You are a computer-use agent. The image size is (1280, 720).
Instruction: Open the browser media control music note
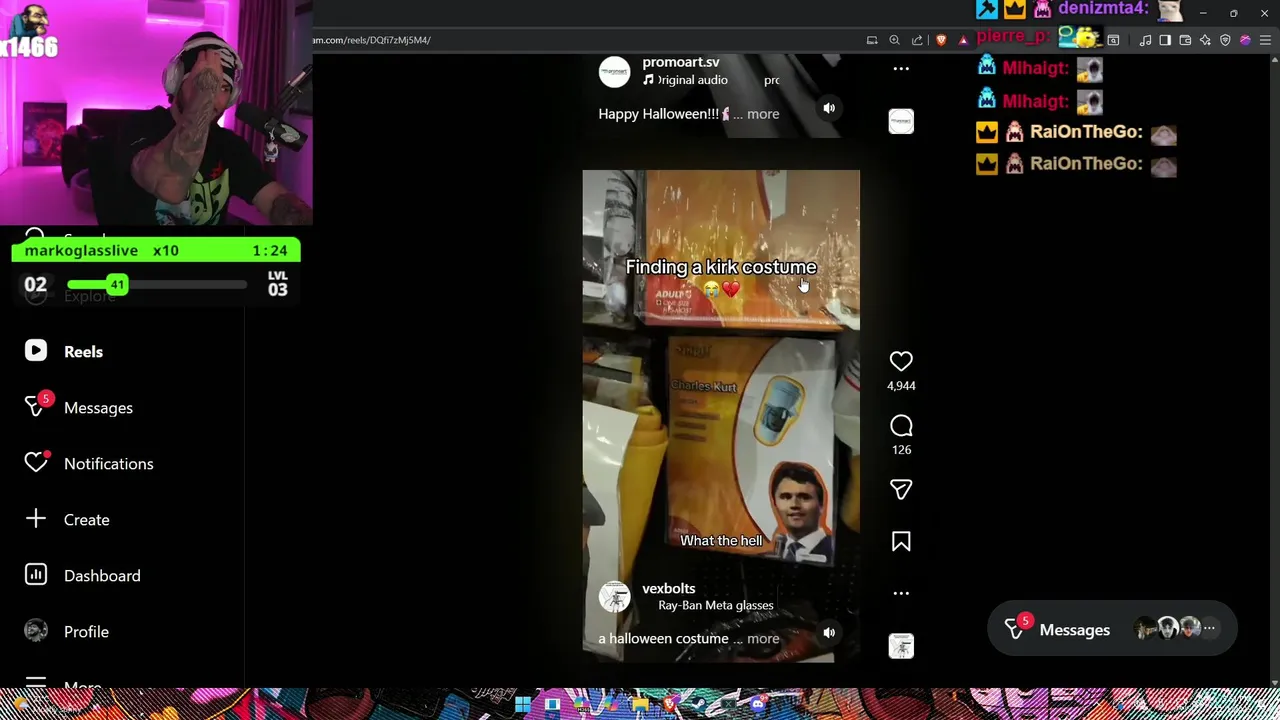[1146, 40]
